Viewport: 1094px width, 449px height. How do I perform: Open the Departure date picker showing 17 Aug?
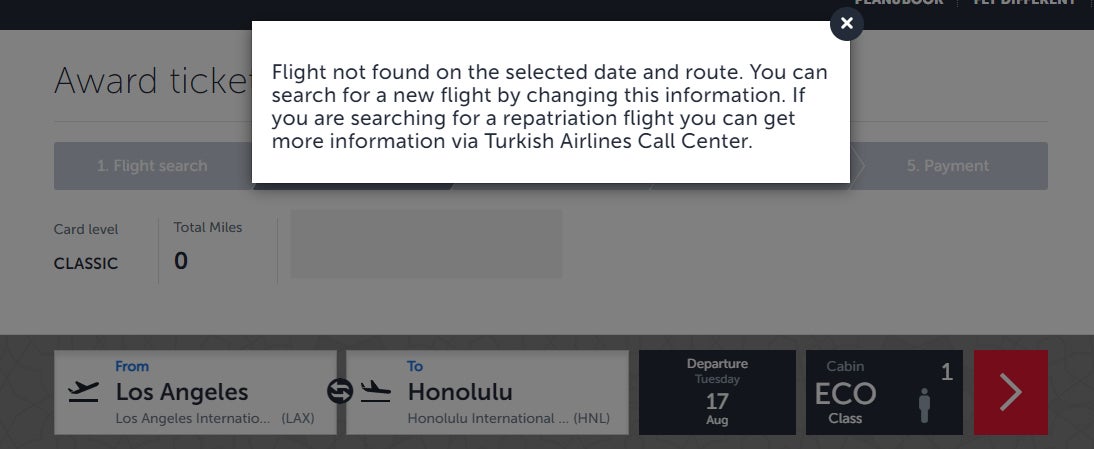[717, 393]
